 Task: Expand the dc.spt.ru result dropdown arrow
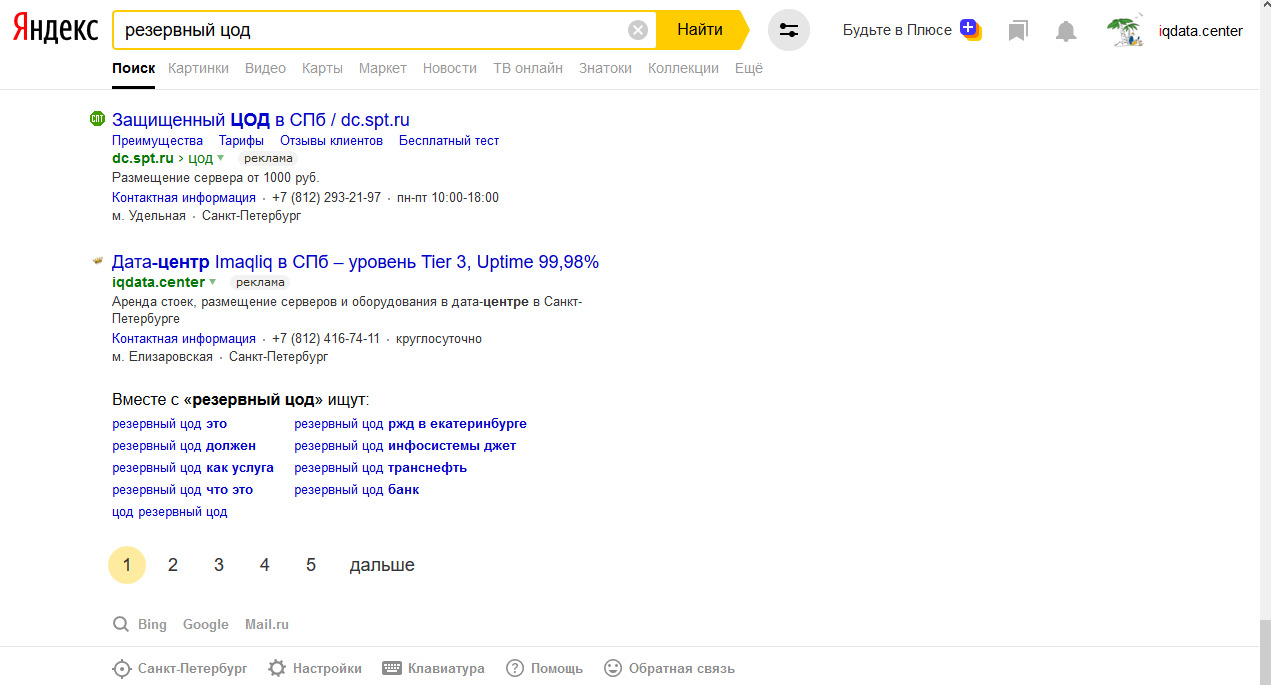pos(220,158)
